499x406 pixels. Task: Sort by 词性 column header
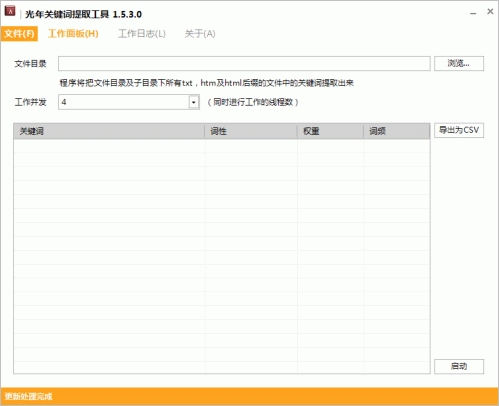251,131
